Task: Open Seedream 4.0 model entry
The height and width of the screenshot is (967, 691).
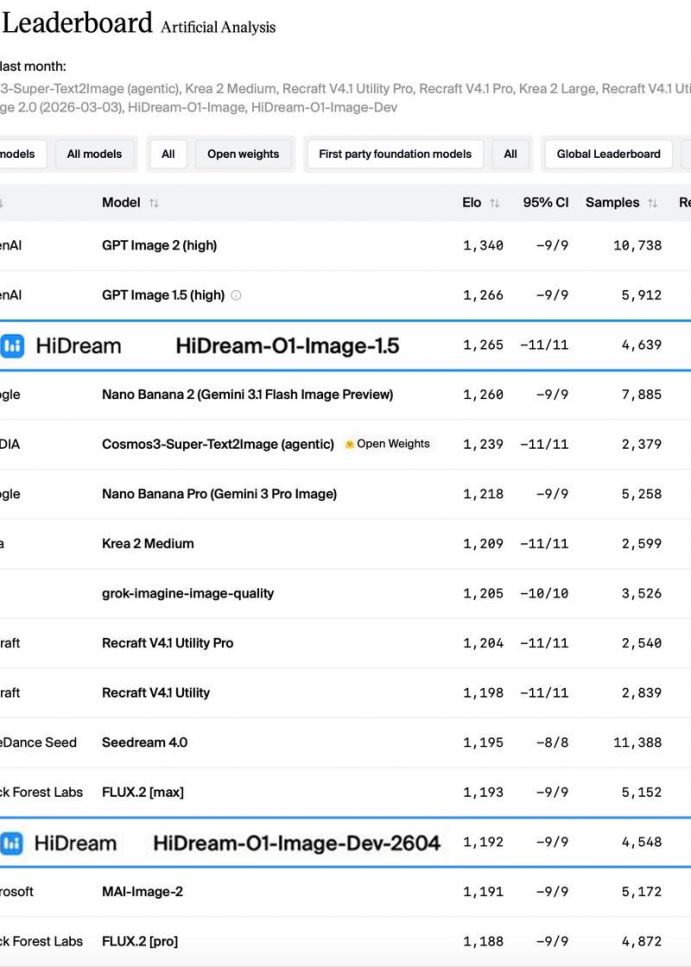Action: [144, 743]
